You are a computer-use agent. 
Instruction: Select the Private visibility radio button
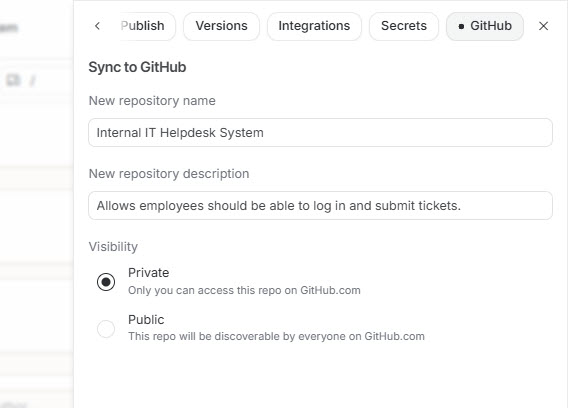pyautogui.click(x=106, y=282)
